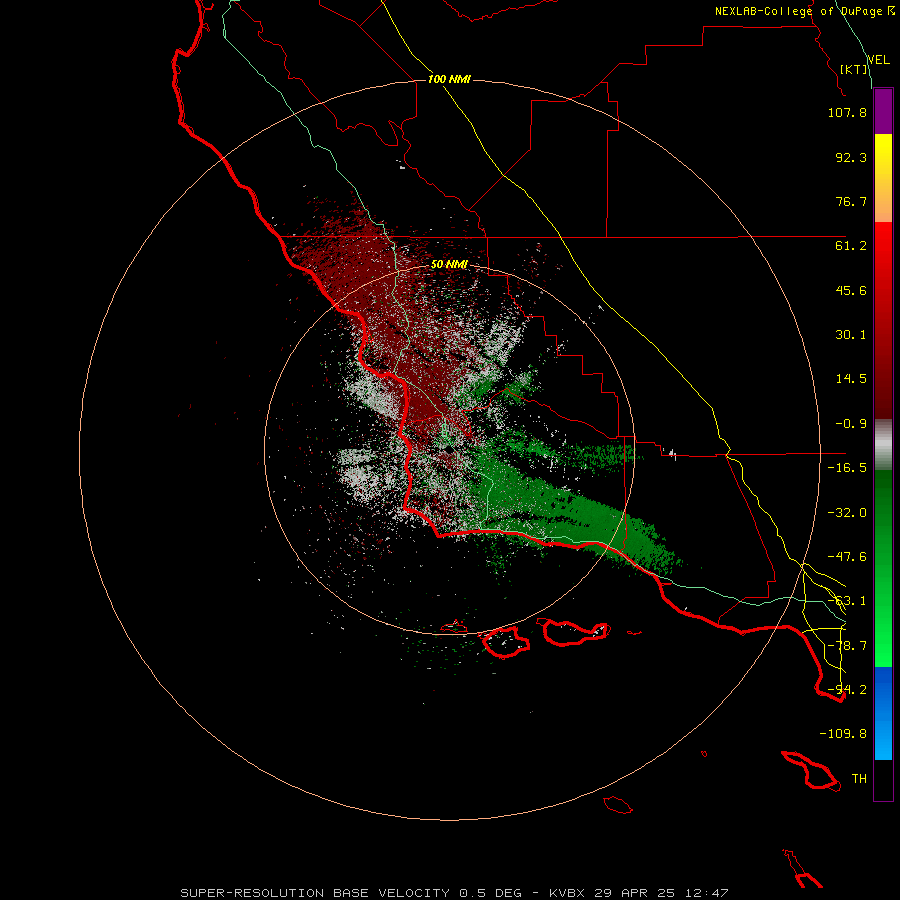Pick the bright green segment near -78.7
Image resolution: width=900 pixels, height=900 pixels.
pos(883,646)
